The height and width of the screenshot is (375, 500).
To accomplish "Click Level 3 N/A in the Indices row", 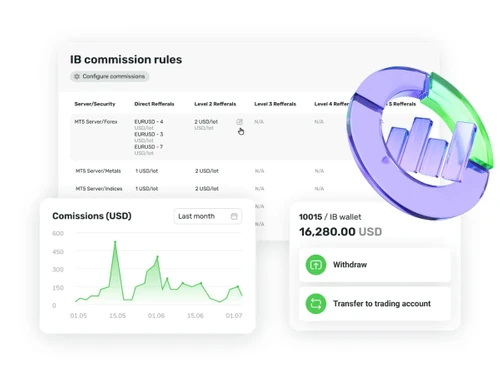I will click(x=260, y=189).
